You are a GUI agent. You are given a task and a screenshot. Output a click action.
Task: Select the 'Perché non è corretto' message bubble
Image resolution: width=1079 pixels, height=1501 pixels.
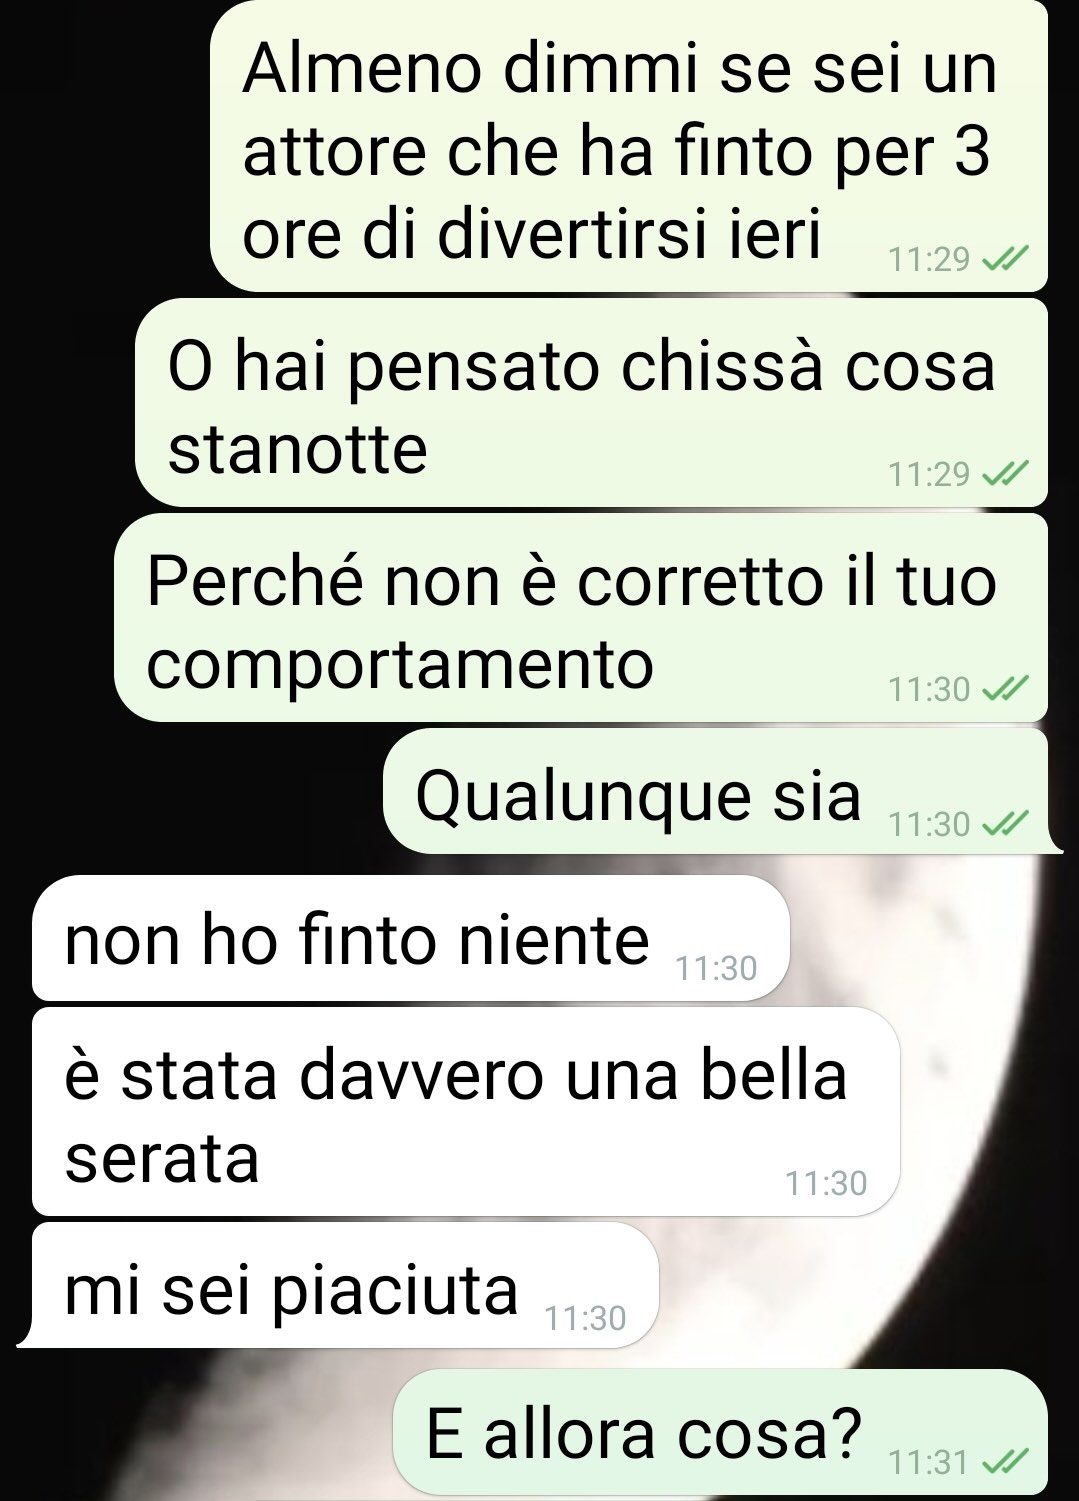tap(581, 618)
